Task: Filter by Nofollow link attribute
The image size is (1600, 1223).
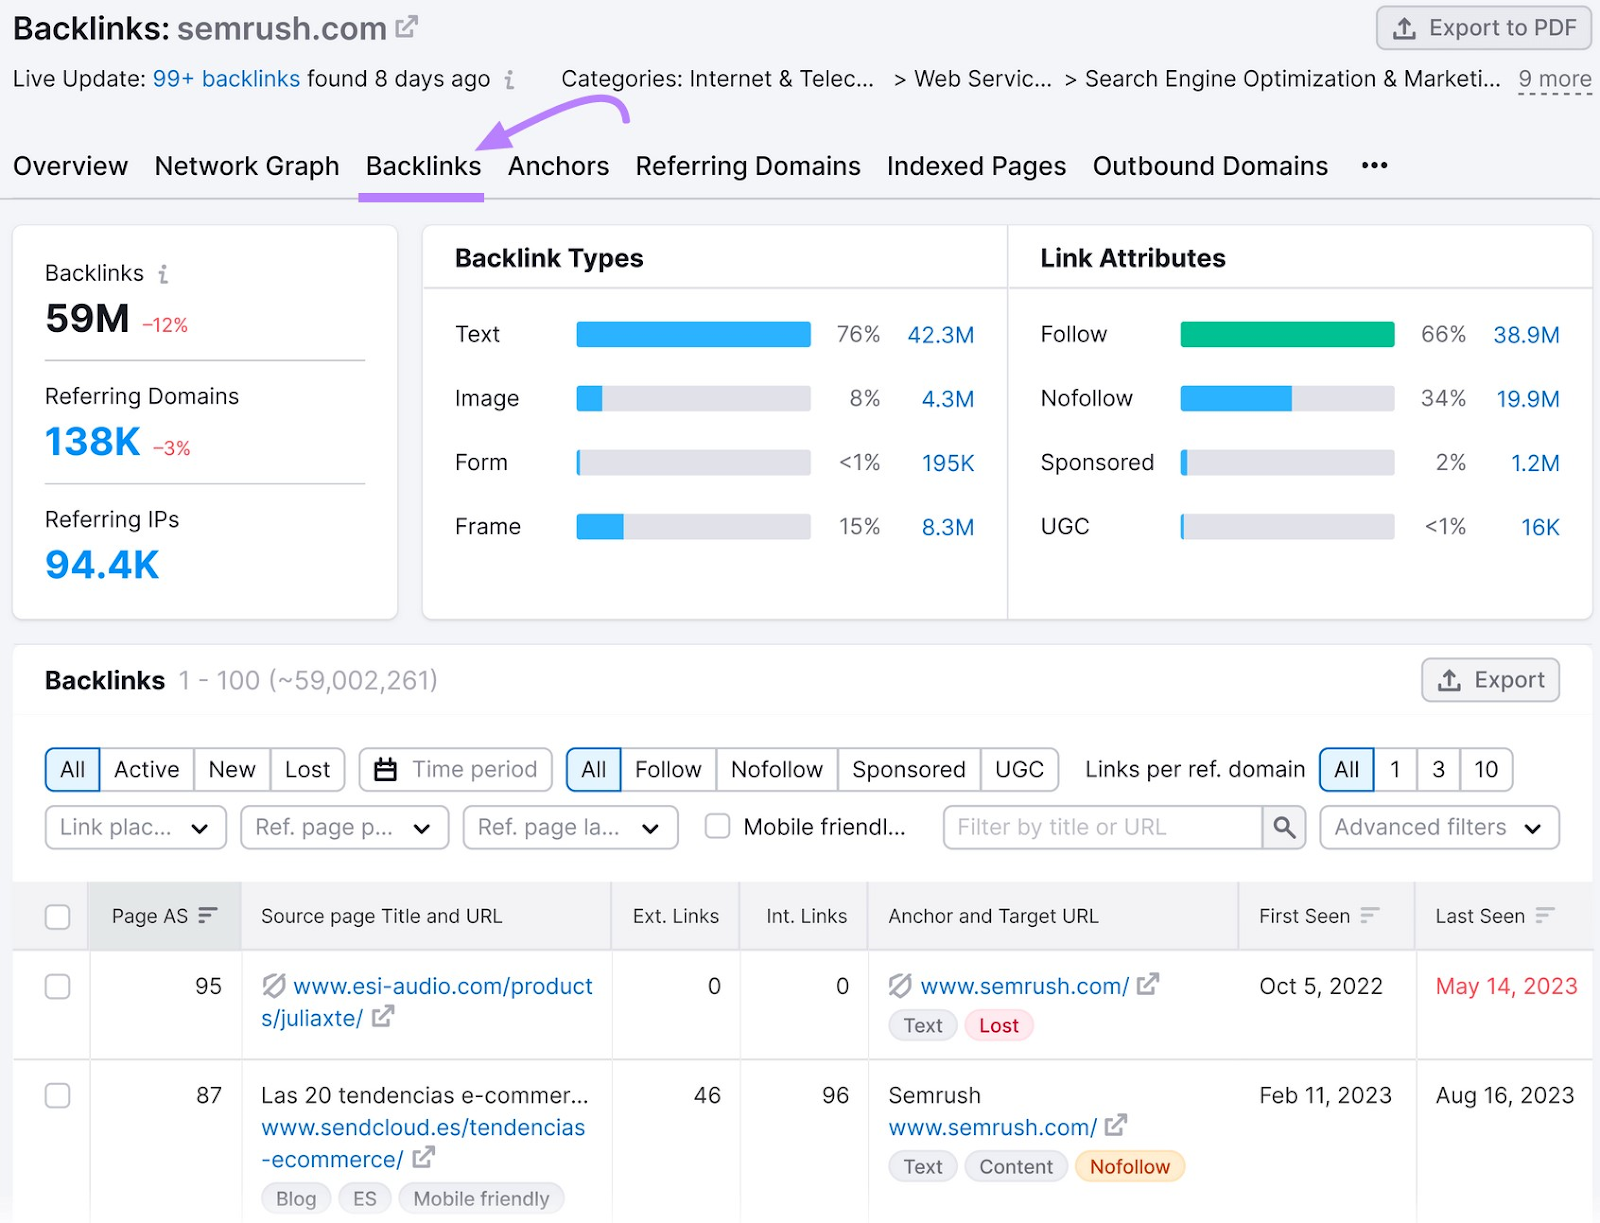Action: click(x=777, y=769)
